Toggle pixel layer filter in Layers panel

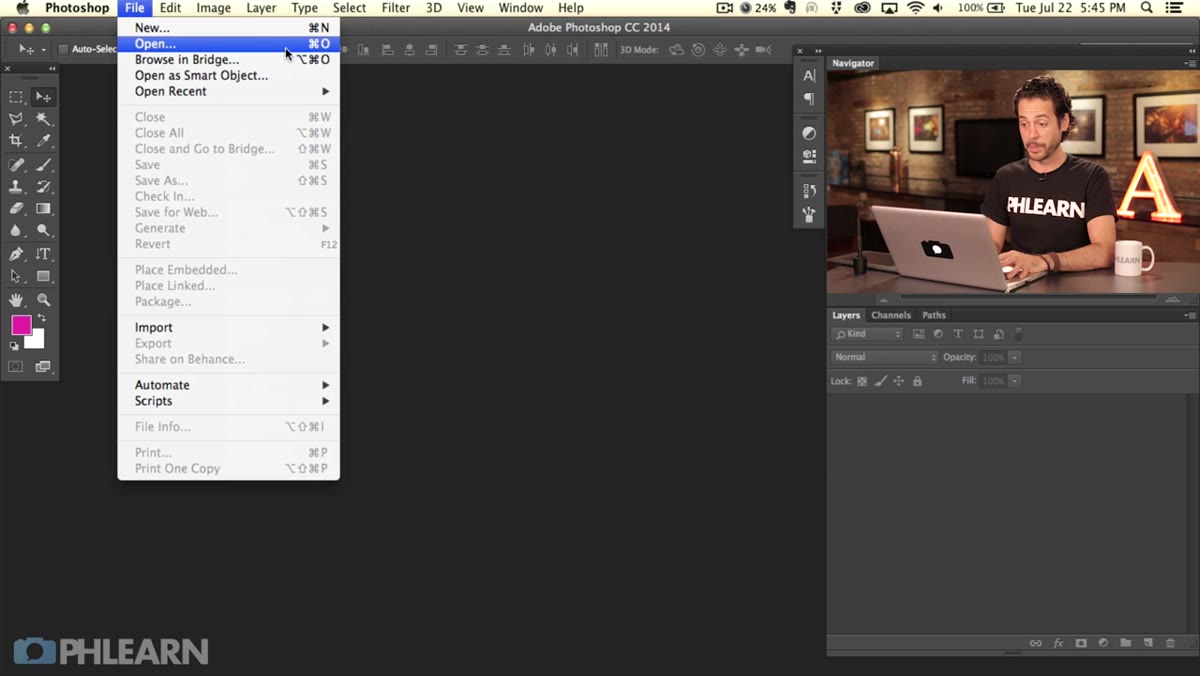[918, 334]
